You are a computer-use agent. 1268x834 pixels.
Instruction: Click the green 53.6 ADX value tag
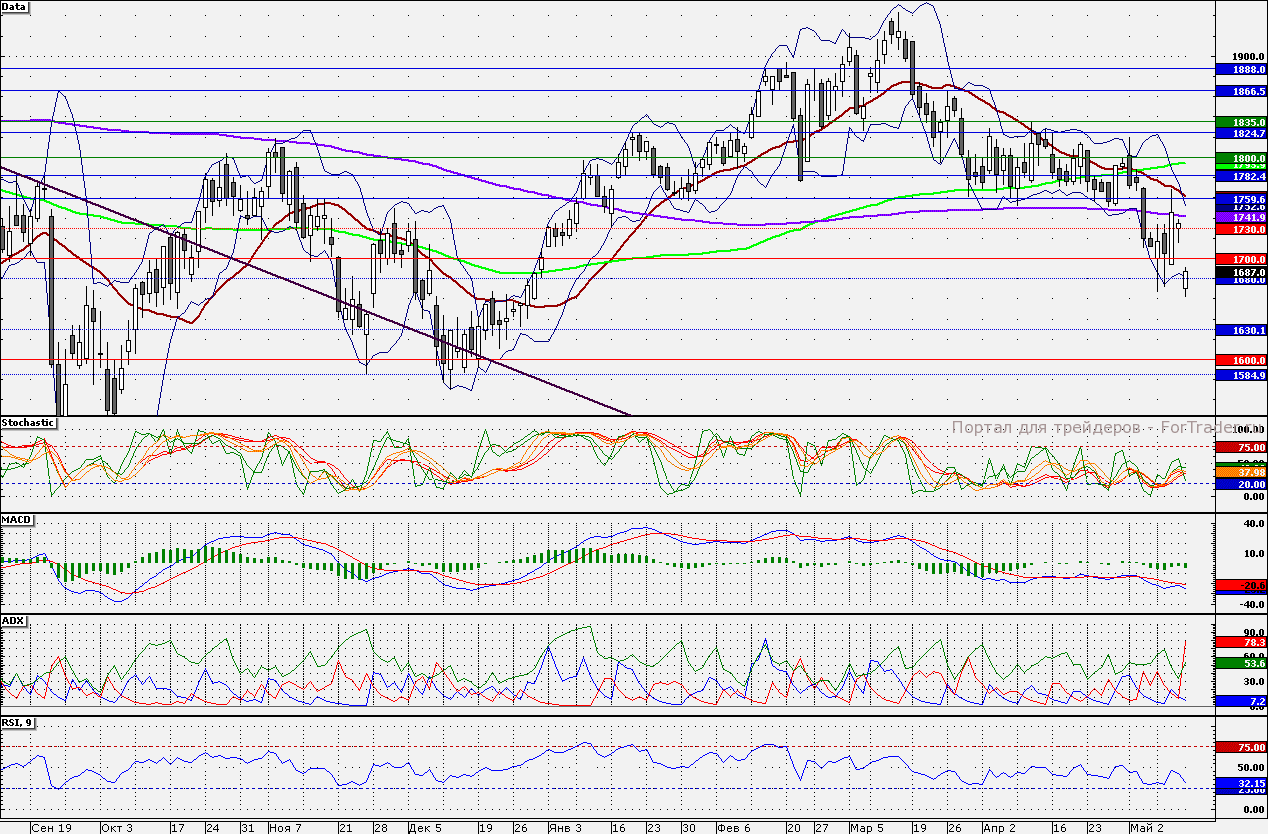point(1241,663)
